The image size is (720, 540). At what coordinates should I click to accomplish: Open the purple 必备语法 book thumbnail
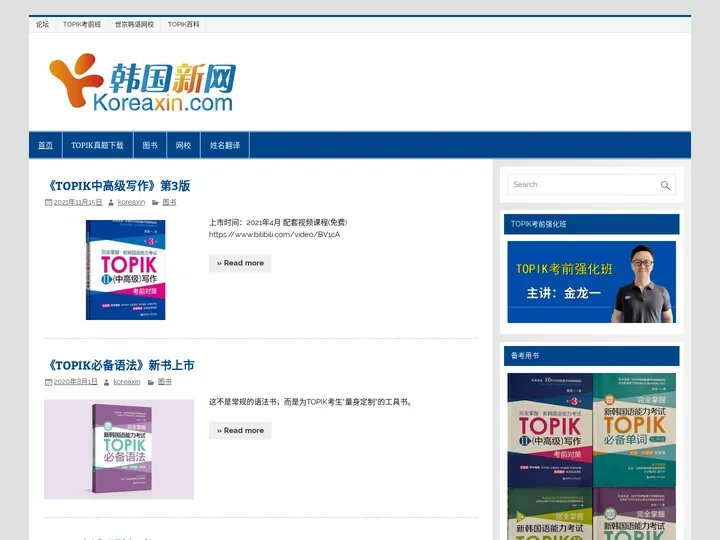pyautogui.click(x=119, y=450)
